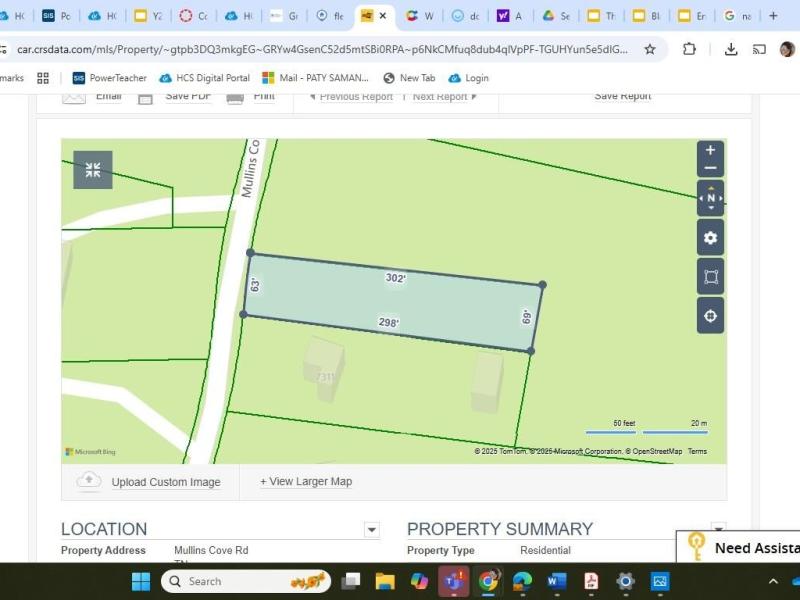The image size is (800, 600).
Task: Switch to the Yahoo browser tab
Action: click(510, 16)
